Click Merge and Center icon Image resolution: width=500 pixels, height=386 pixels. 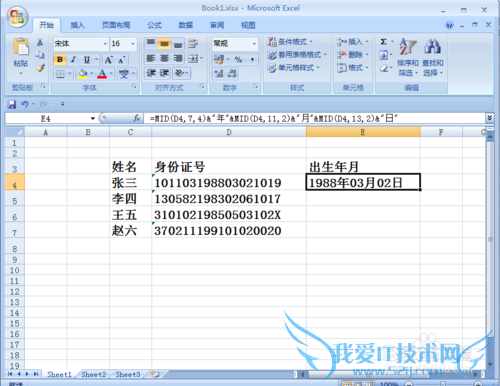193,59
